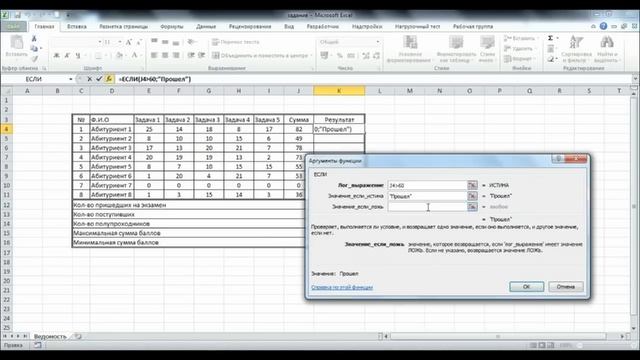Click the font color letter A icon
The width and height of the screenshot is (640, 360).
coord(134,56)
